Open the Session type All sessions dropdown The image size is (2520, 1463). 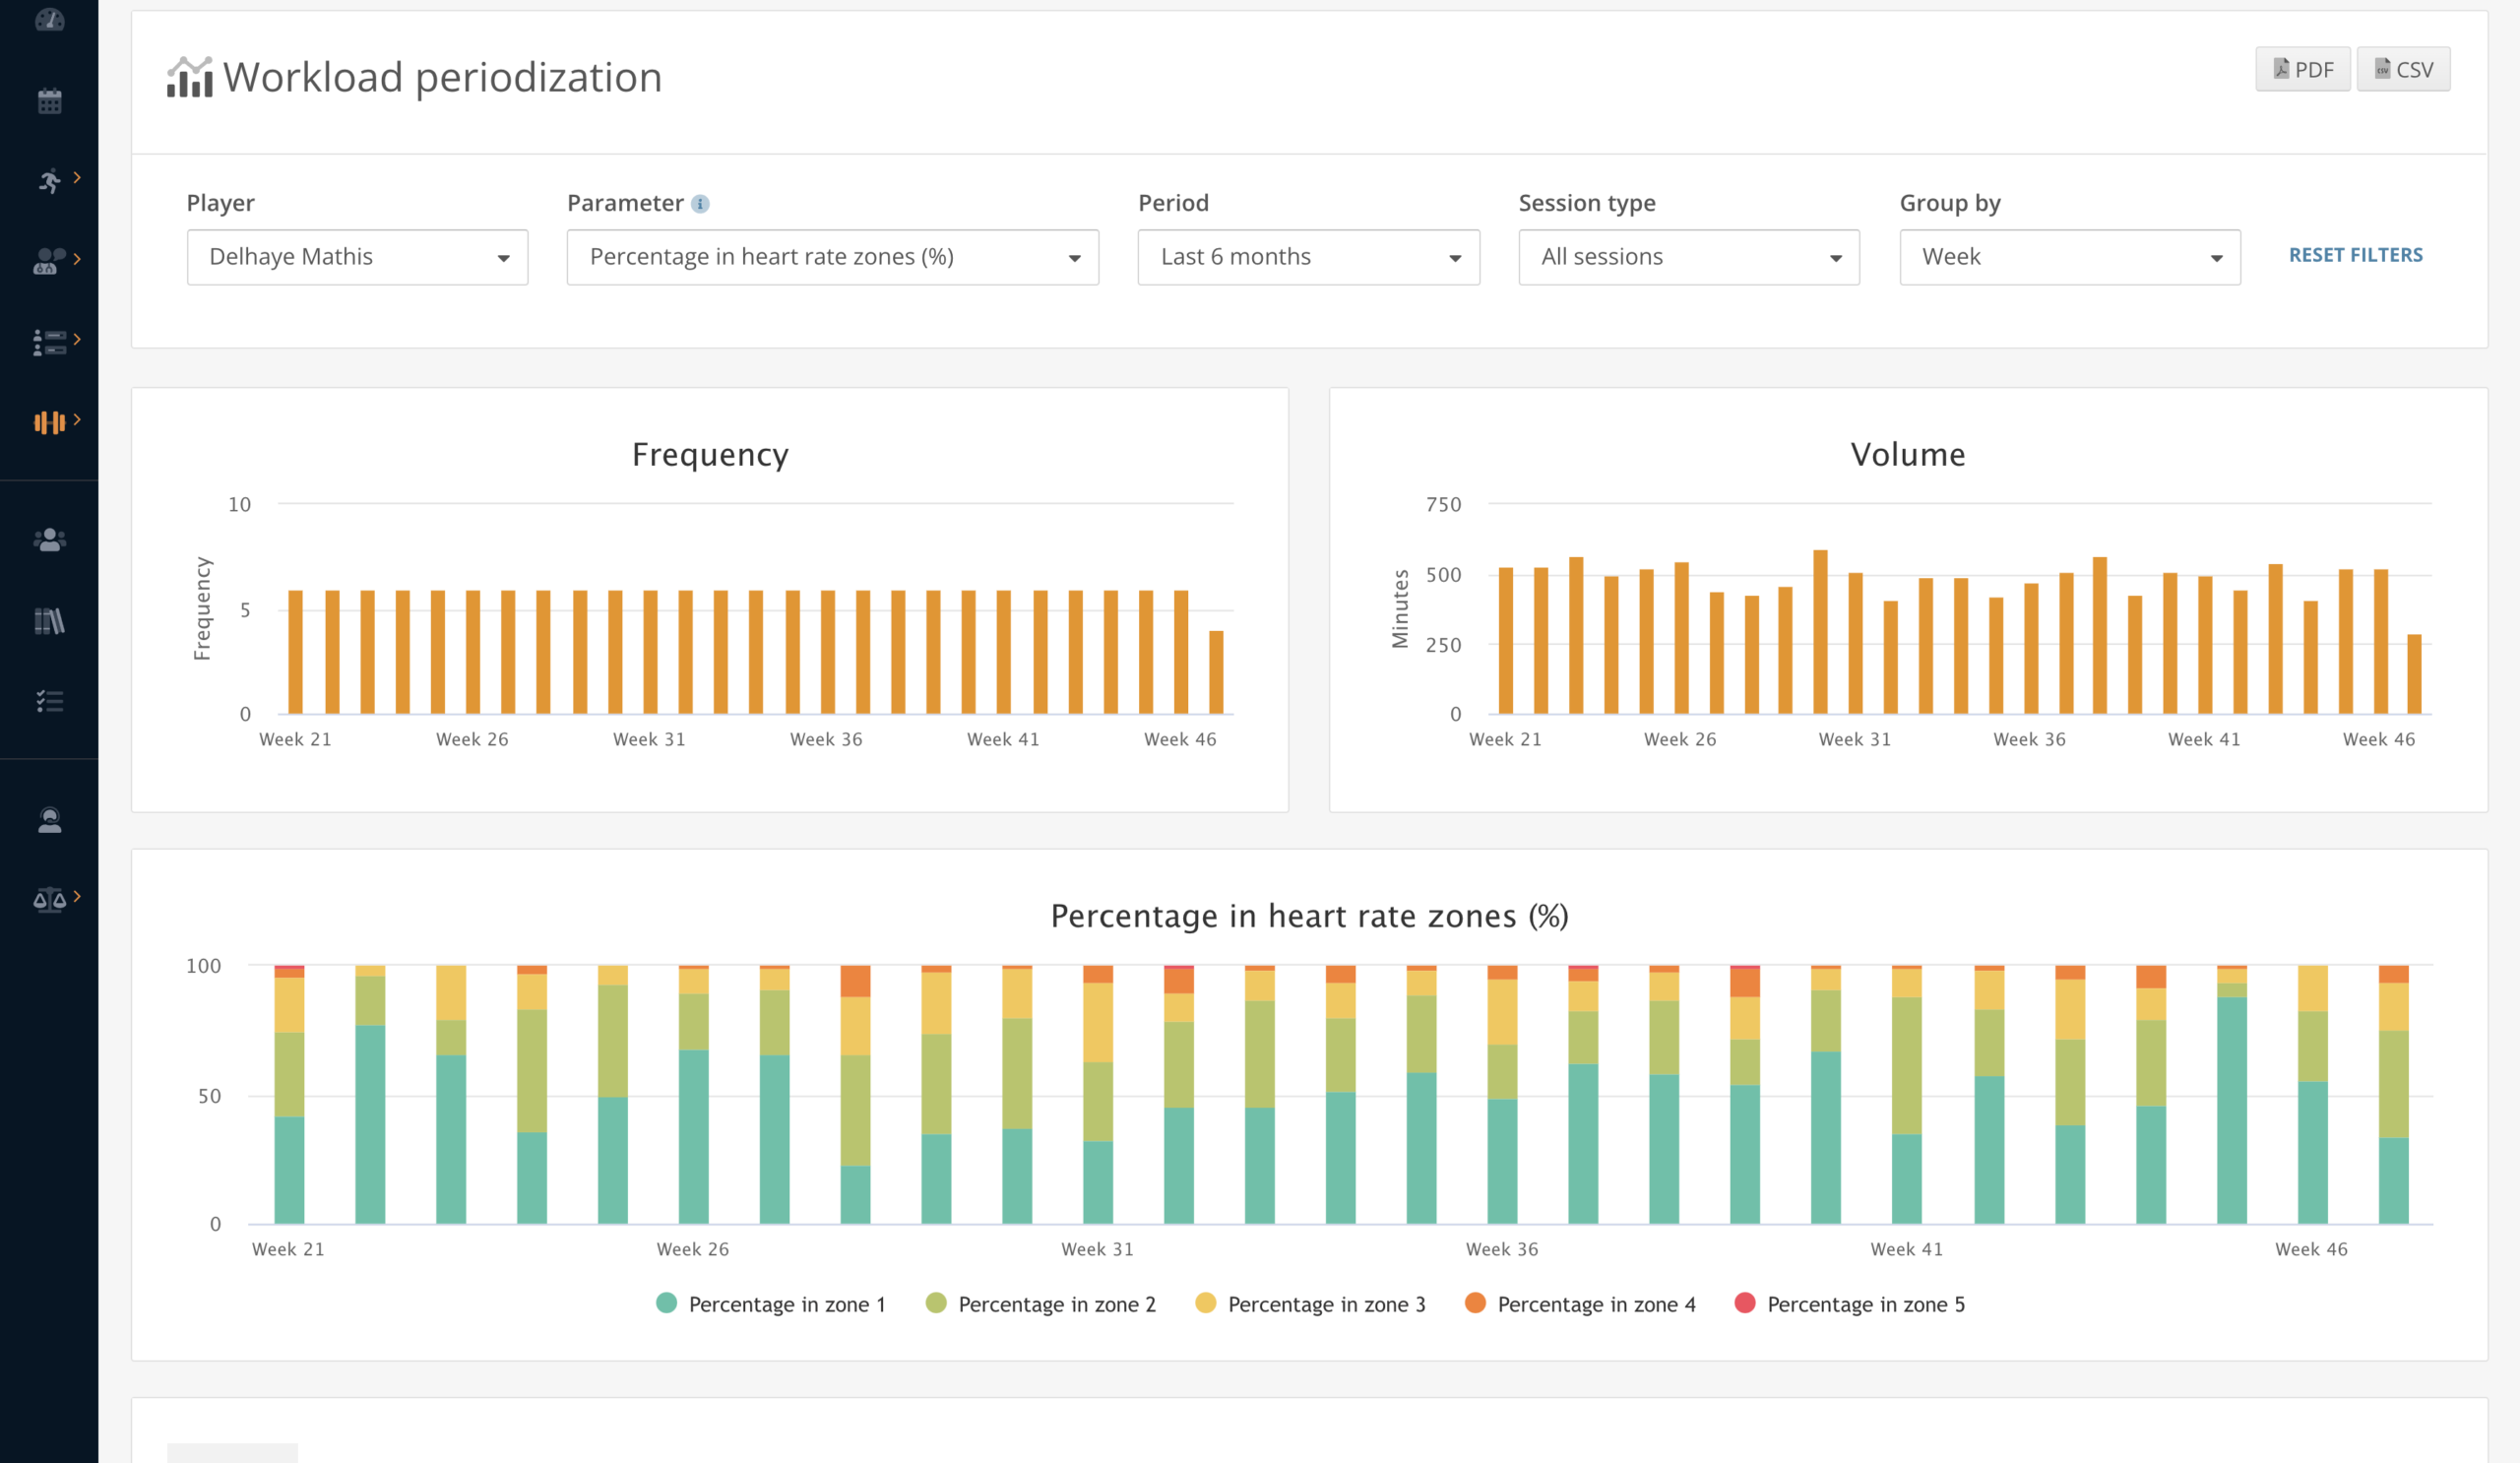(x=1688, y=257)
